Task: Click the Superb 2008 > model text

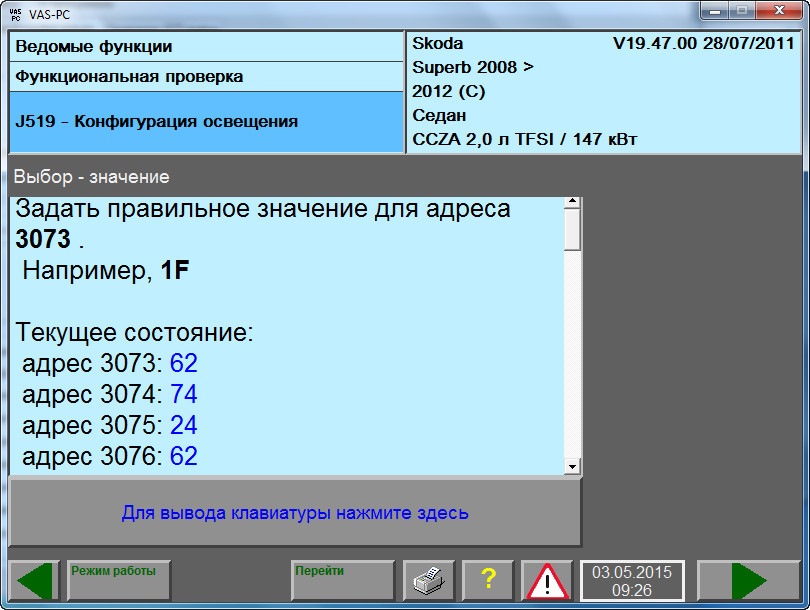Action: pos(473,67)
